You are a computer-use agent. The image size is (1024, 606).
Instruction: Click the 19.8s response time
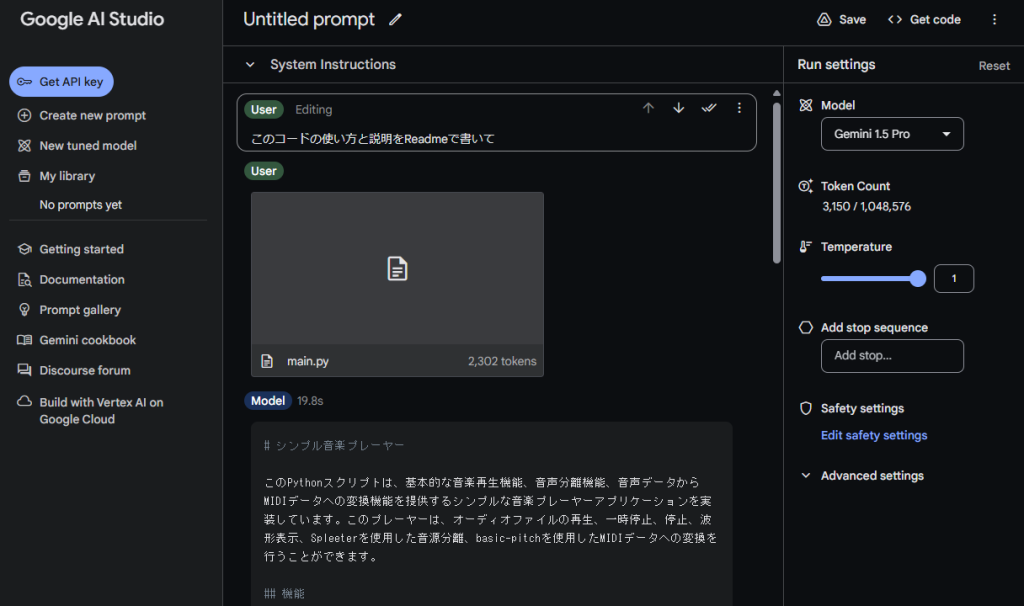pos(310,401)
